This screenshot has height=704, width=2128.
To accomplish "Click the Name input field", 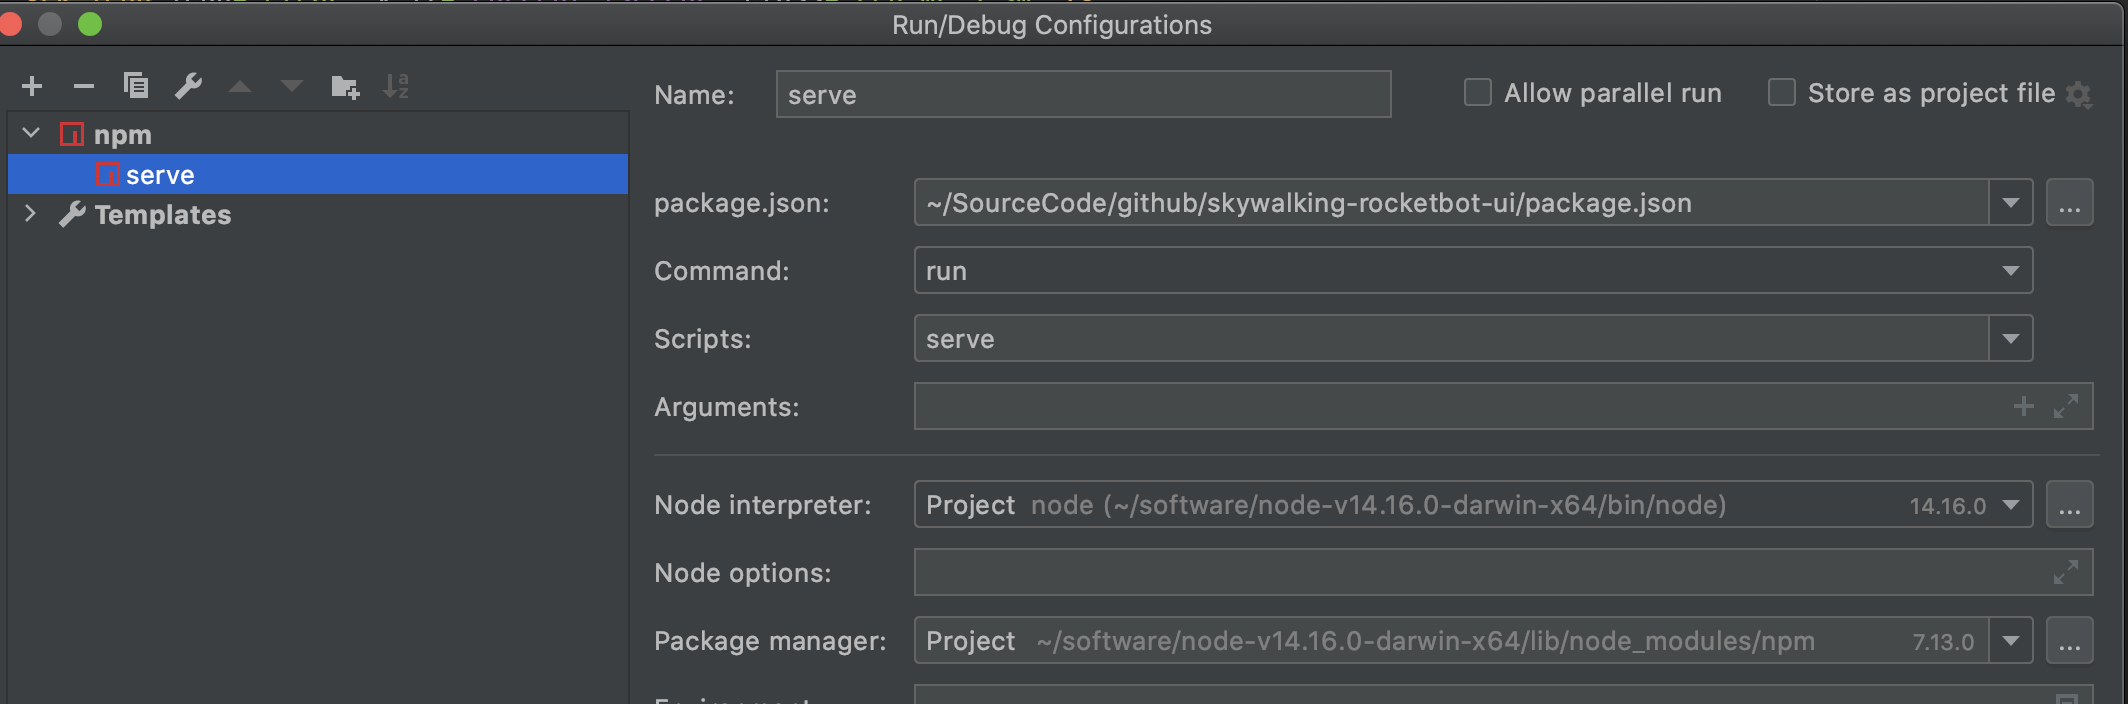I will [1083, 95].
